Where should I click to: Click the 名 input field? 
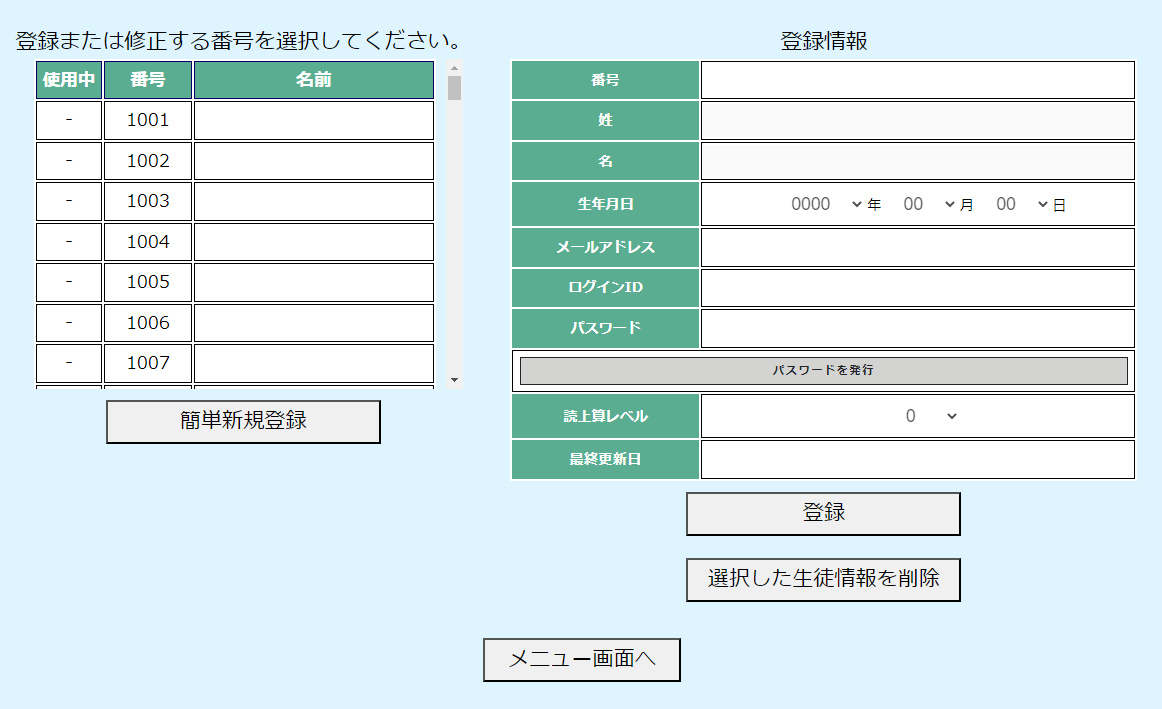pyautogui.click(x=917, y=161)
